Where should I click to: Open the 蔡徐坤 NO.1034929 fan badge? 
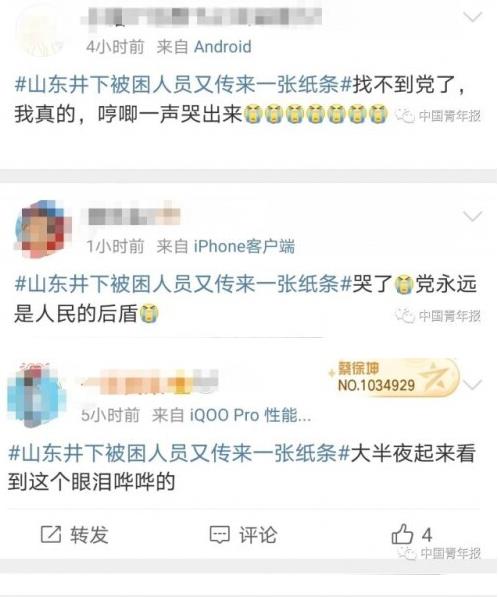[393, 377]
